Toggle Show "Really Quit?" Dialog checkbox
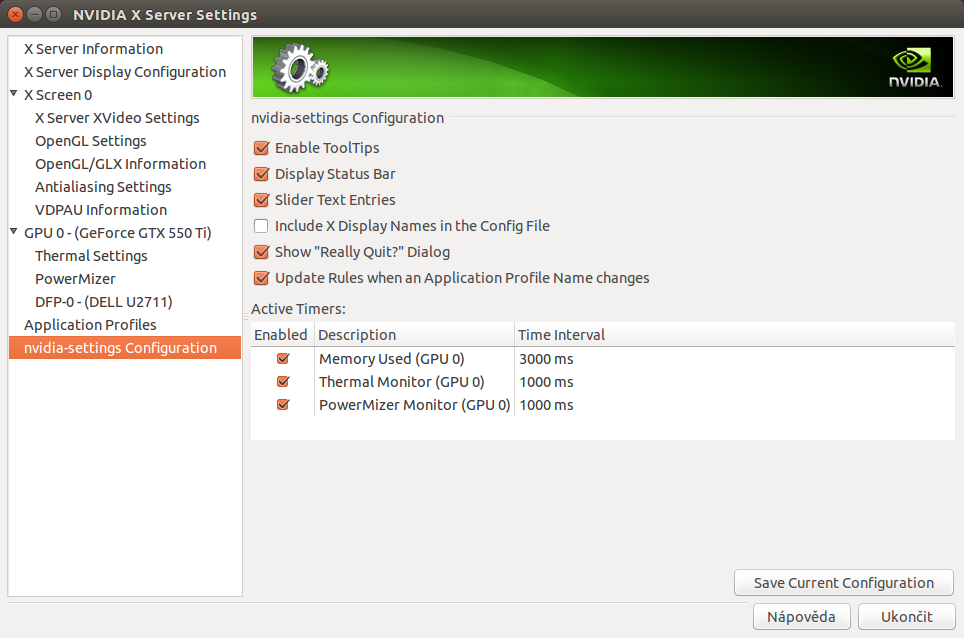964x638 pixels. point(261,252)
